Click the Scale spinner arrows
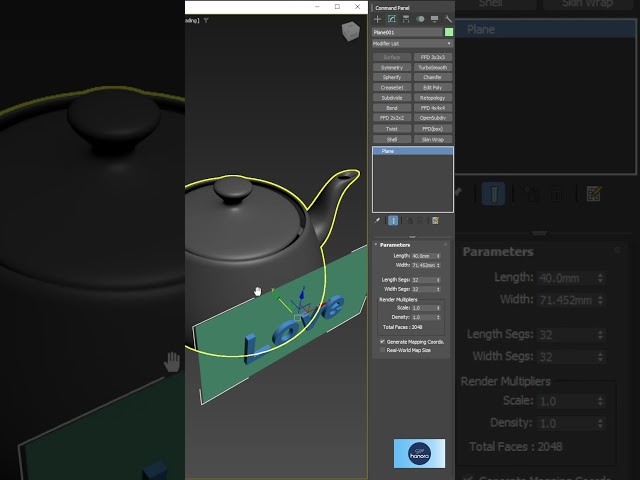Screen dimensions: 640x480 (438, 308)
